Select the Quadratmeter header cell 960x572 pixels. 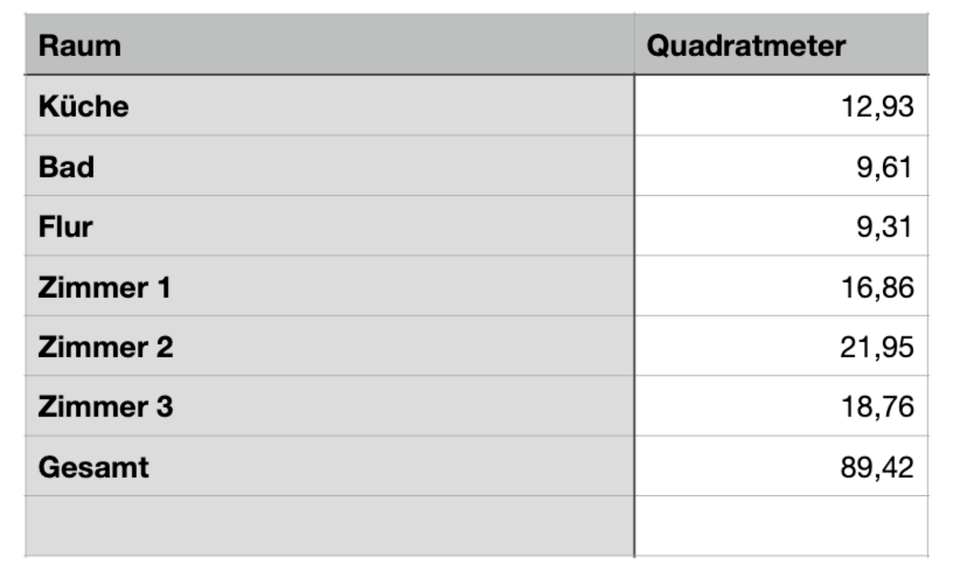(746, 46)
